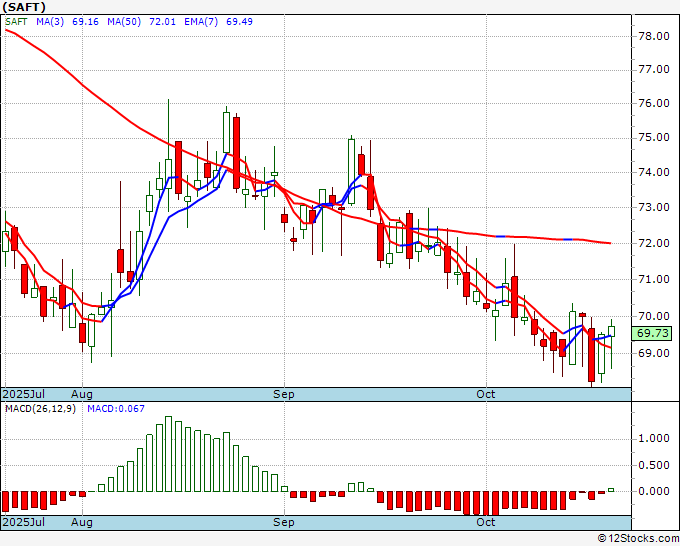The height and width of the screenshot is (546, 680).
Task: Click the 72.00 price axis label
Action: point(654,243)
